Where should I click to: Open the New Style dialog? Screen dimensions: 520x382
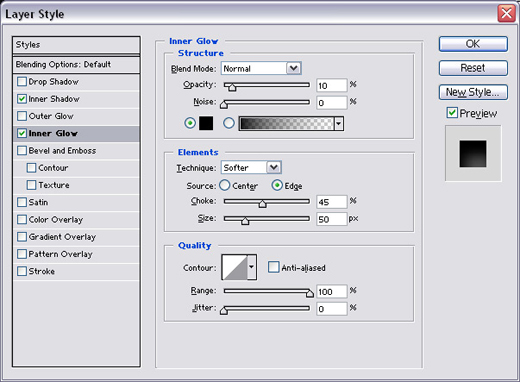tap(473, 92)
